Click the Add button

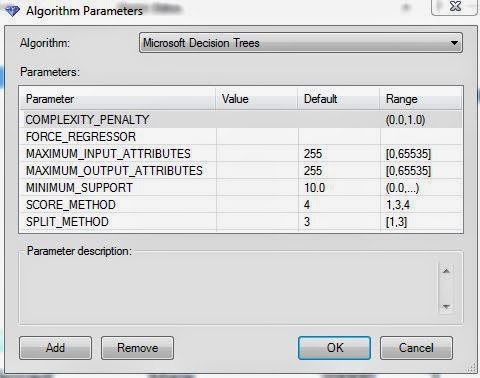[55, 348]
